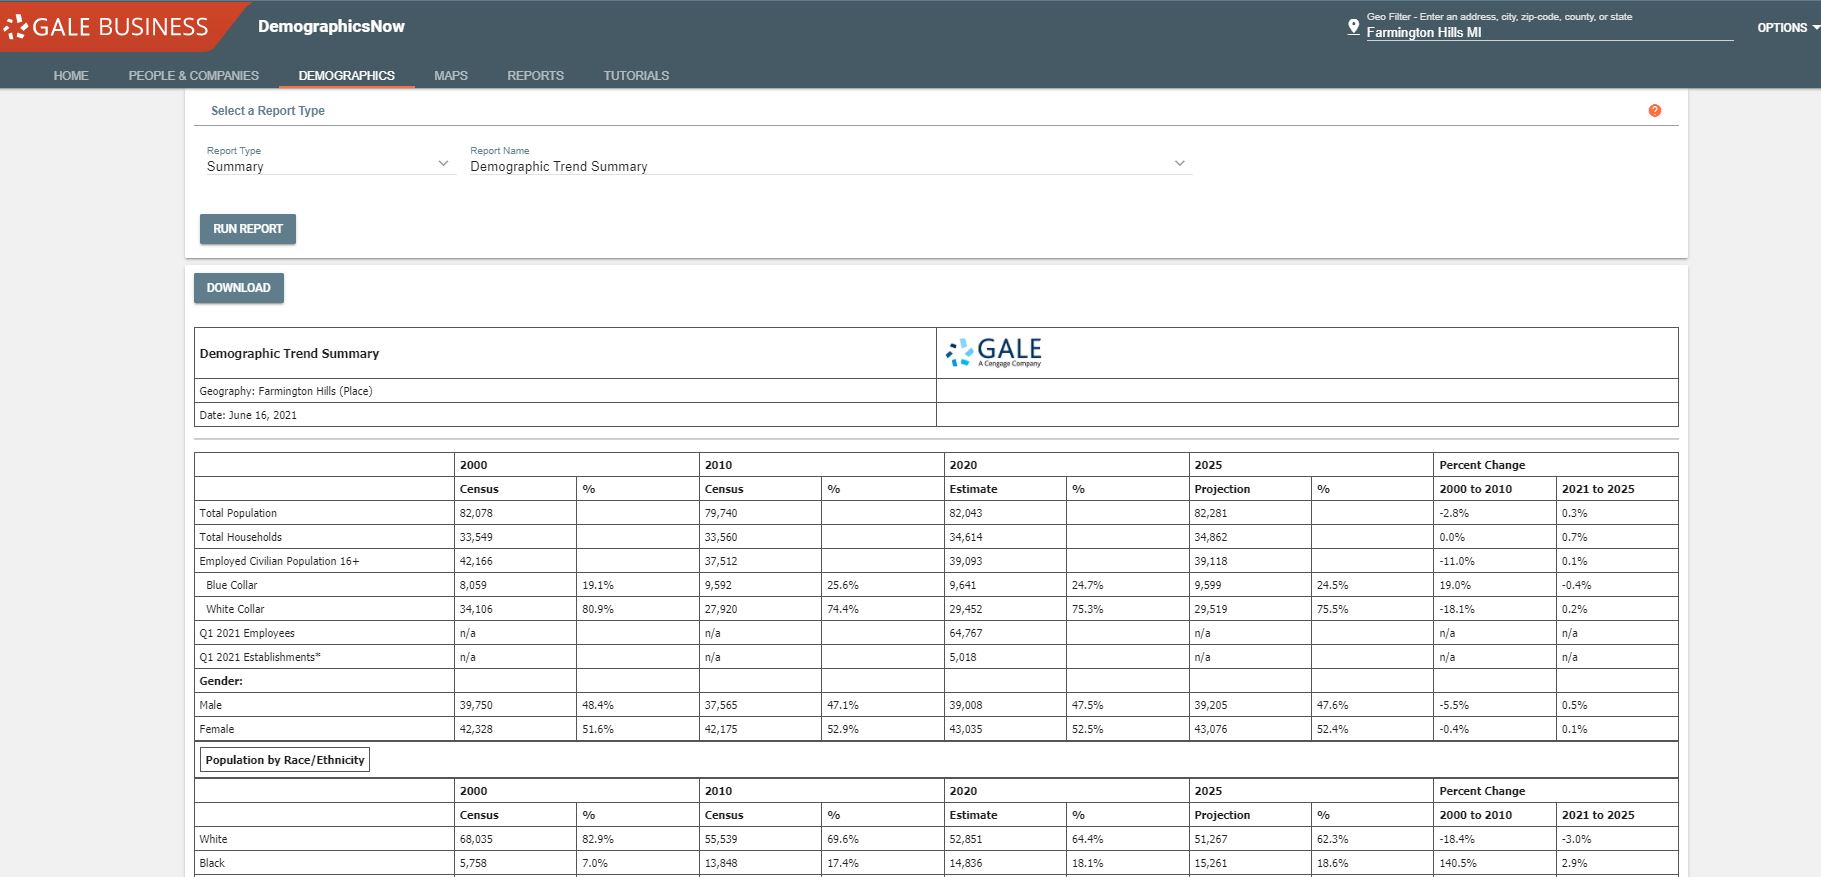Open the TUTORIALS tab

pyautogui.click(x=636, y=76)
